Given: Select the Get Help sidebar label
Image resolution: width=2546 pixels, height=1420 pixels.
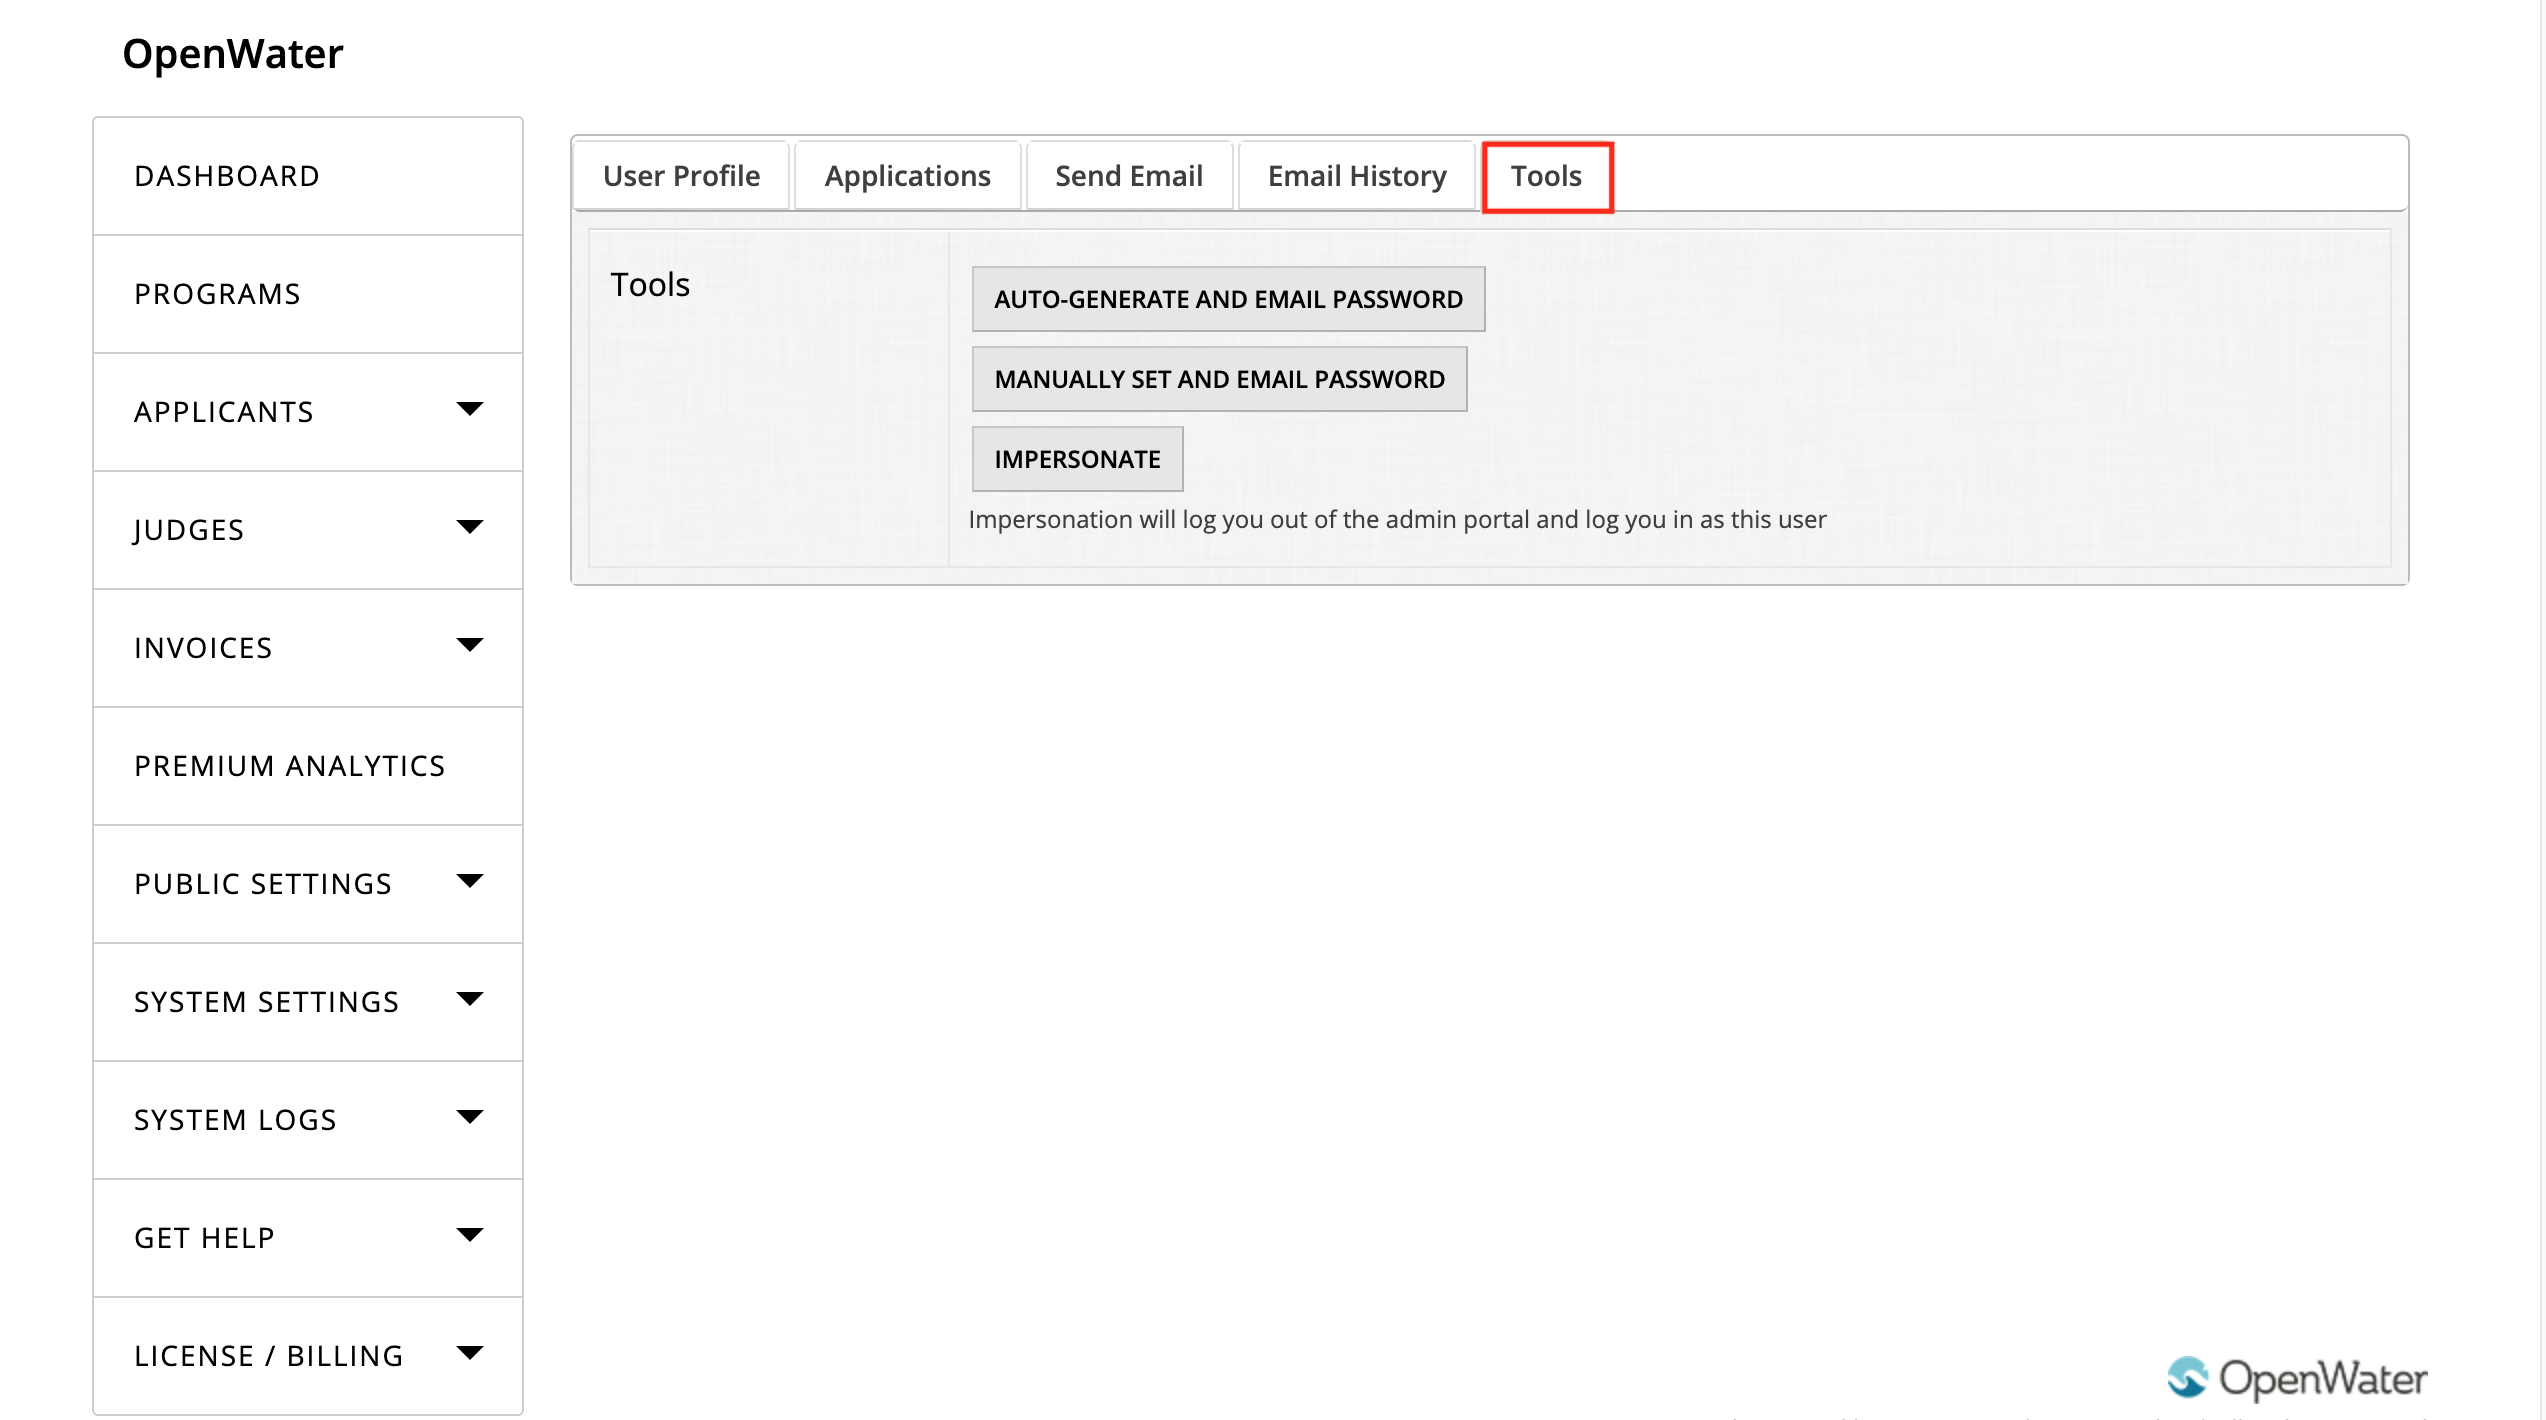Looking at the screenshot, I should pos(204,1238).
